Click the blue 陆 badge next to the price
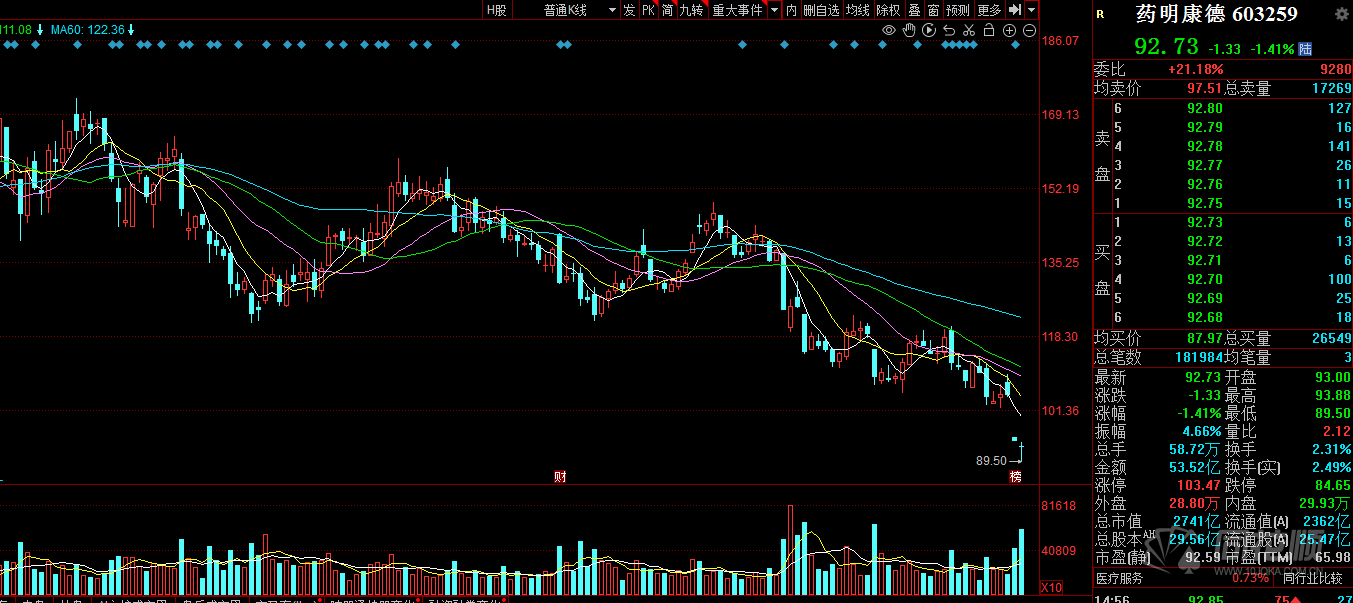Viewport: 1353px width, 603px height. [x=1305, y=48]
